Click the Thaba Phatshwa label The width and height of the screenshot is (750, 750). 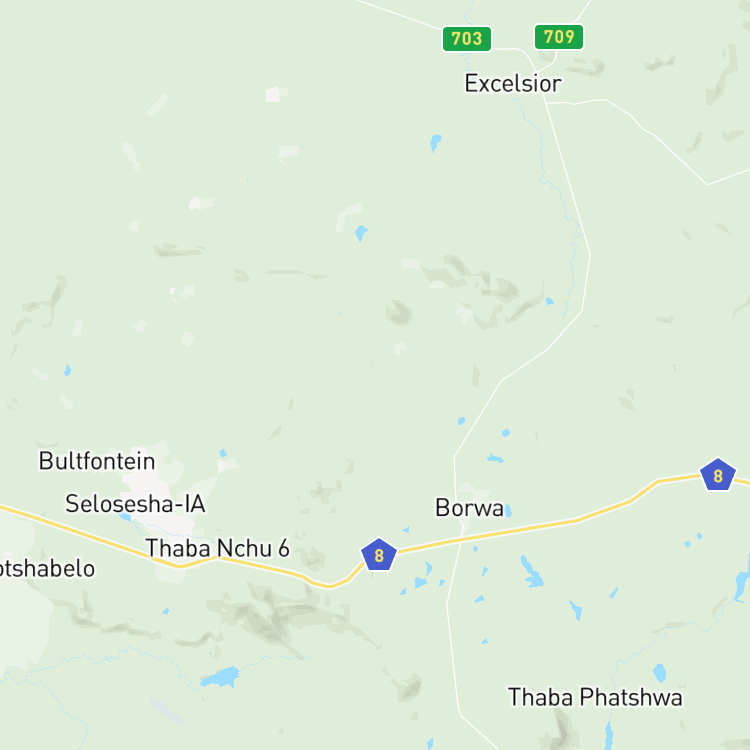[x=595, y=697]
